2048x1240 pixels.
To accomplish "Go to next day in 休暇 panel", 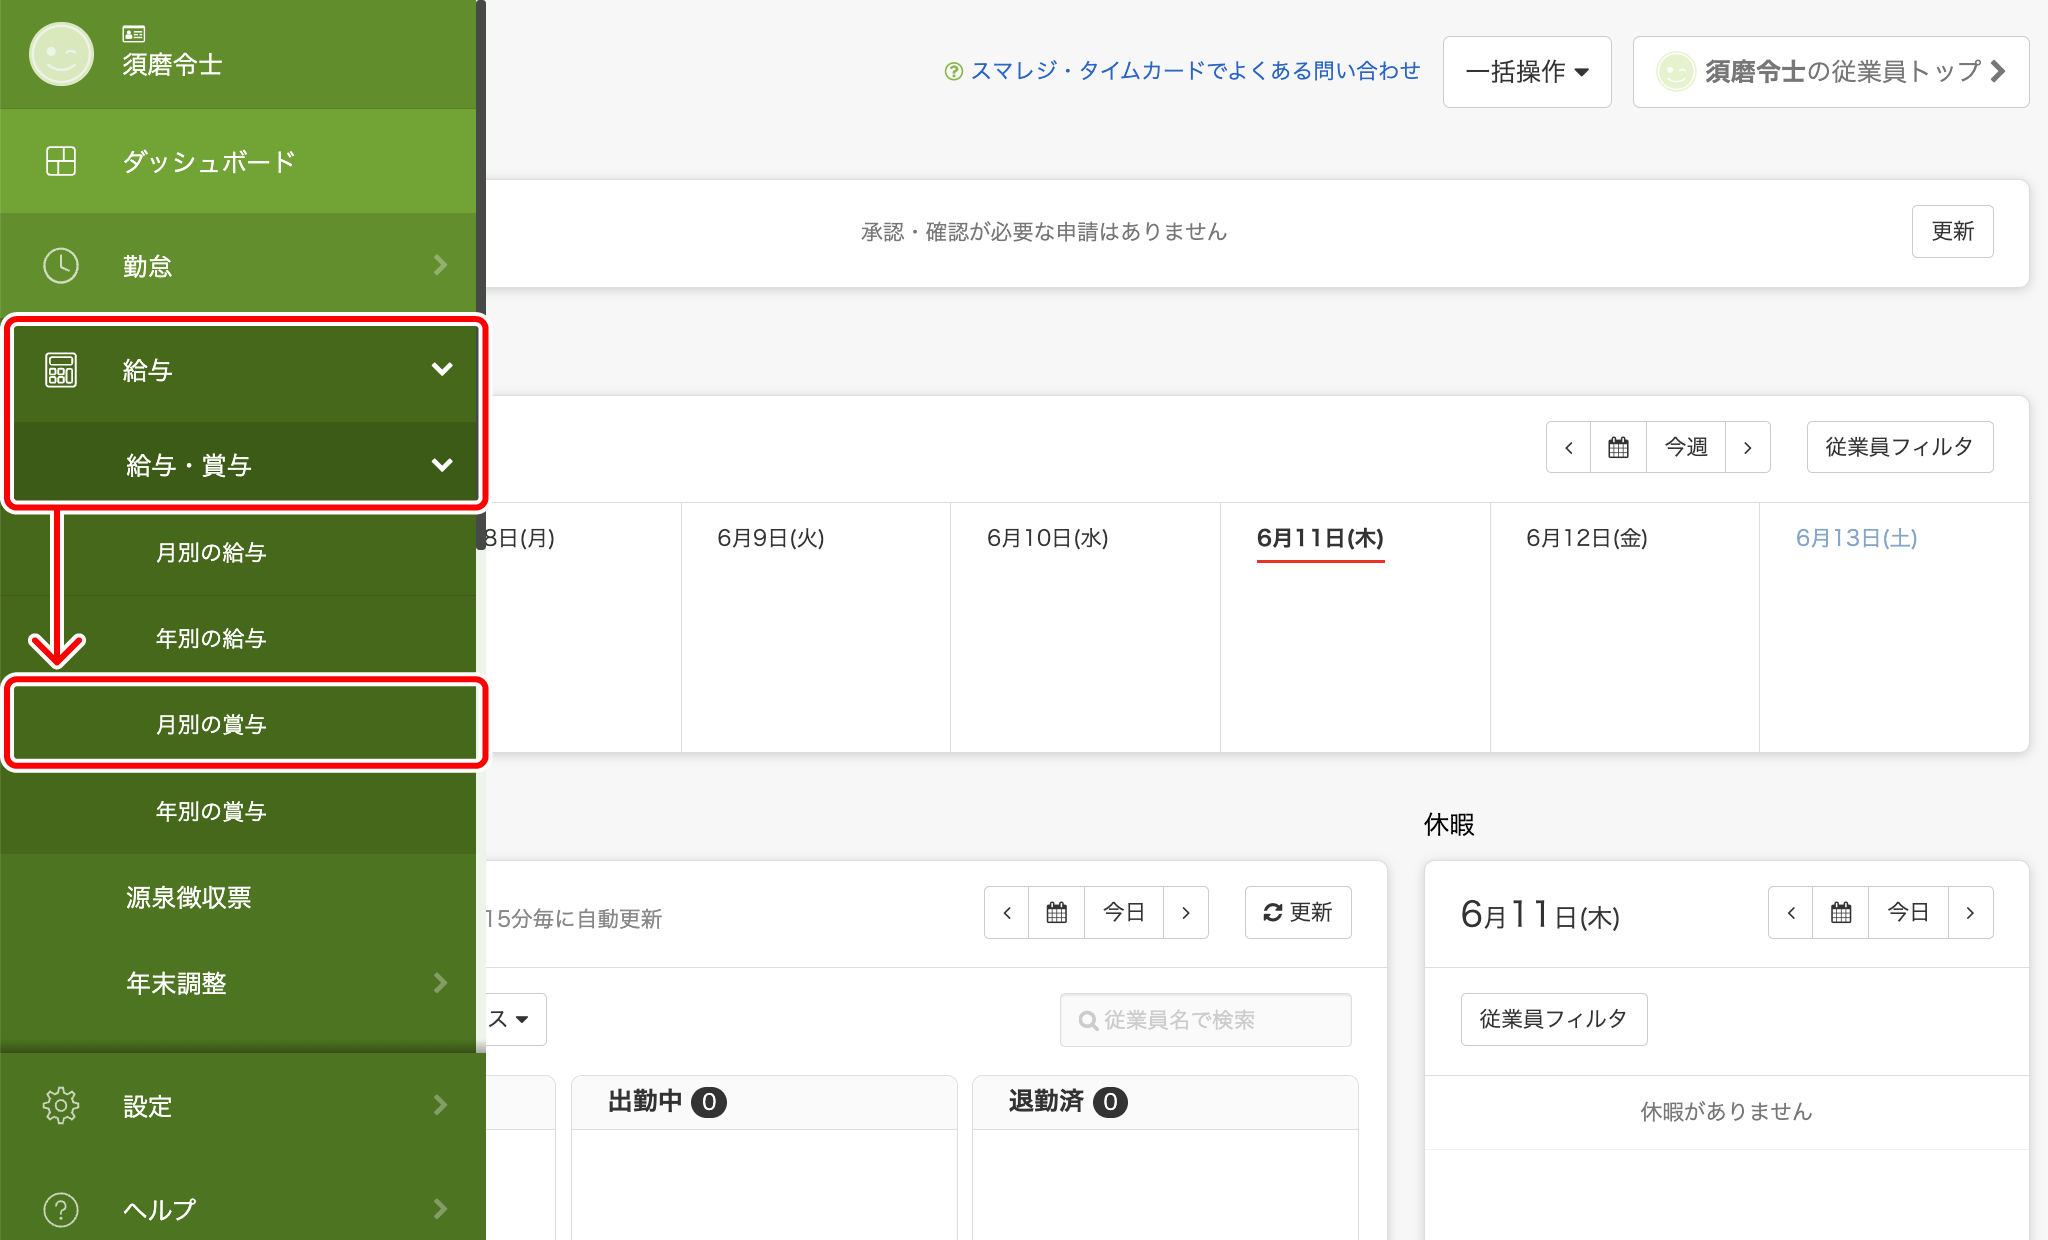I will click(1970, 912).
